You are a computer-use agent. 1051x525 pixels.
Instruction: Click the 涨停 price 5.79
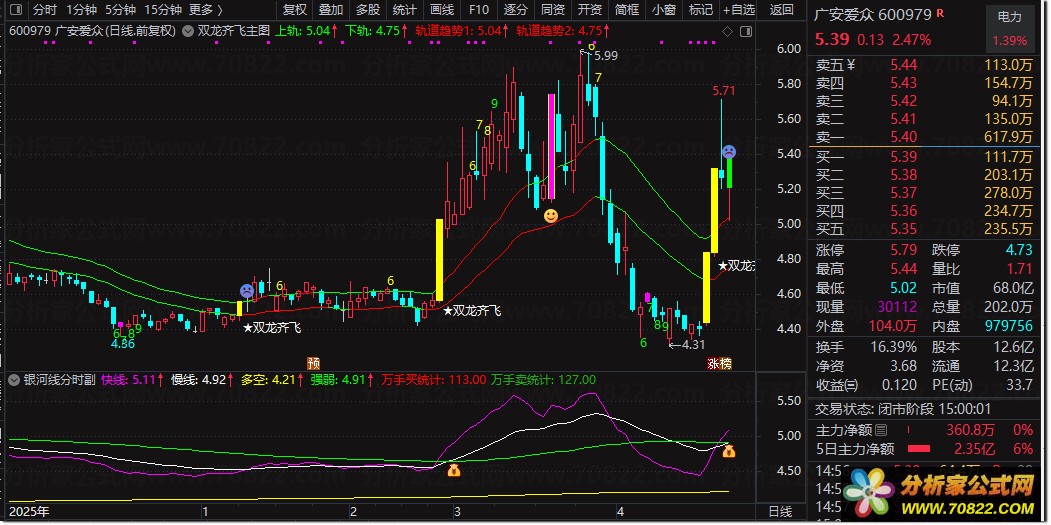pos(904,250)
